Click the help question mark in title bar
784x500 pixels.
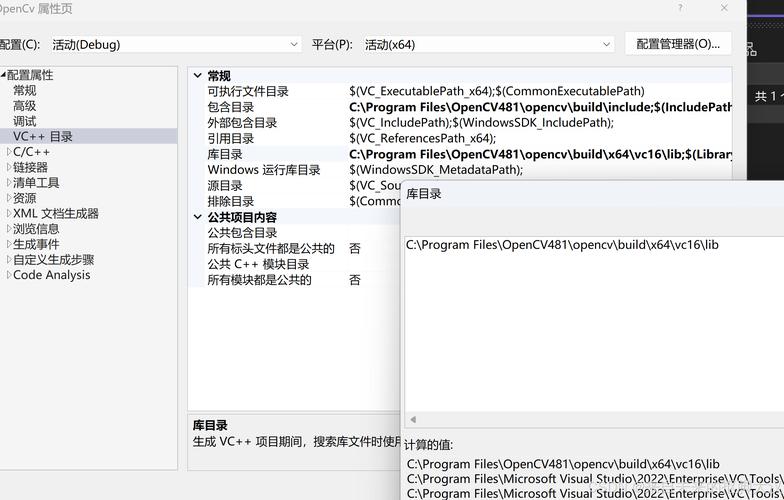(680, 8)
